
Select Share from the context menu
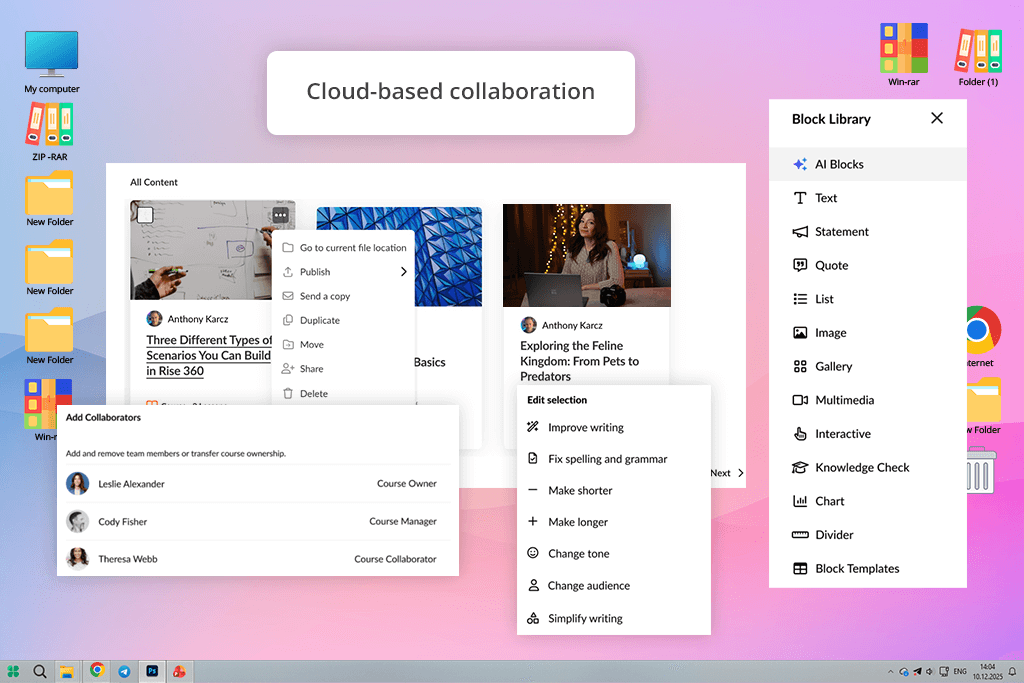(344, 369)
